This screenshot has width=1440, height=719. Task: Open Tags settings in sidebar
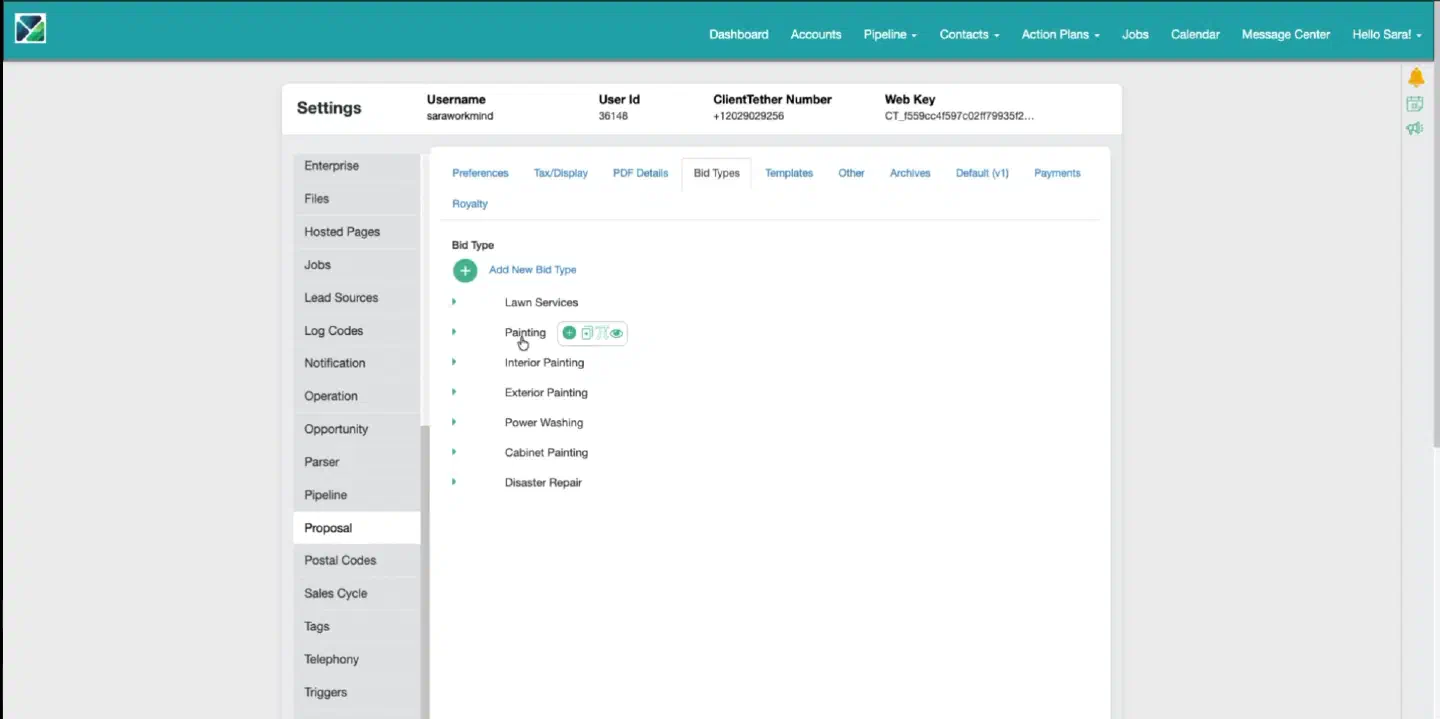pos(357,626)
